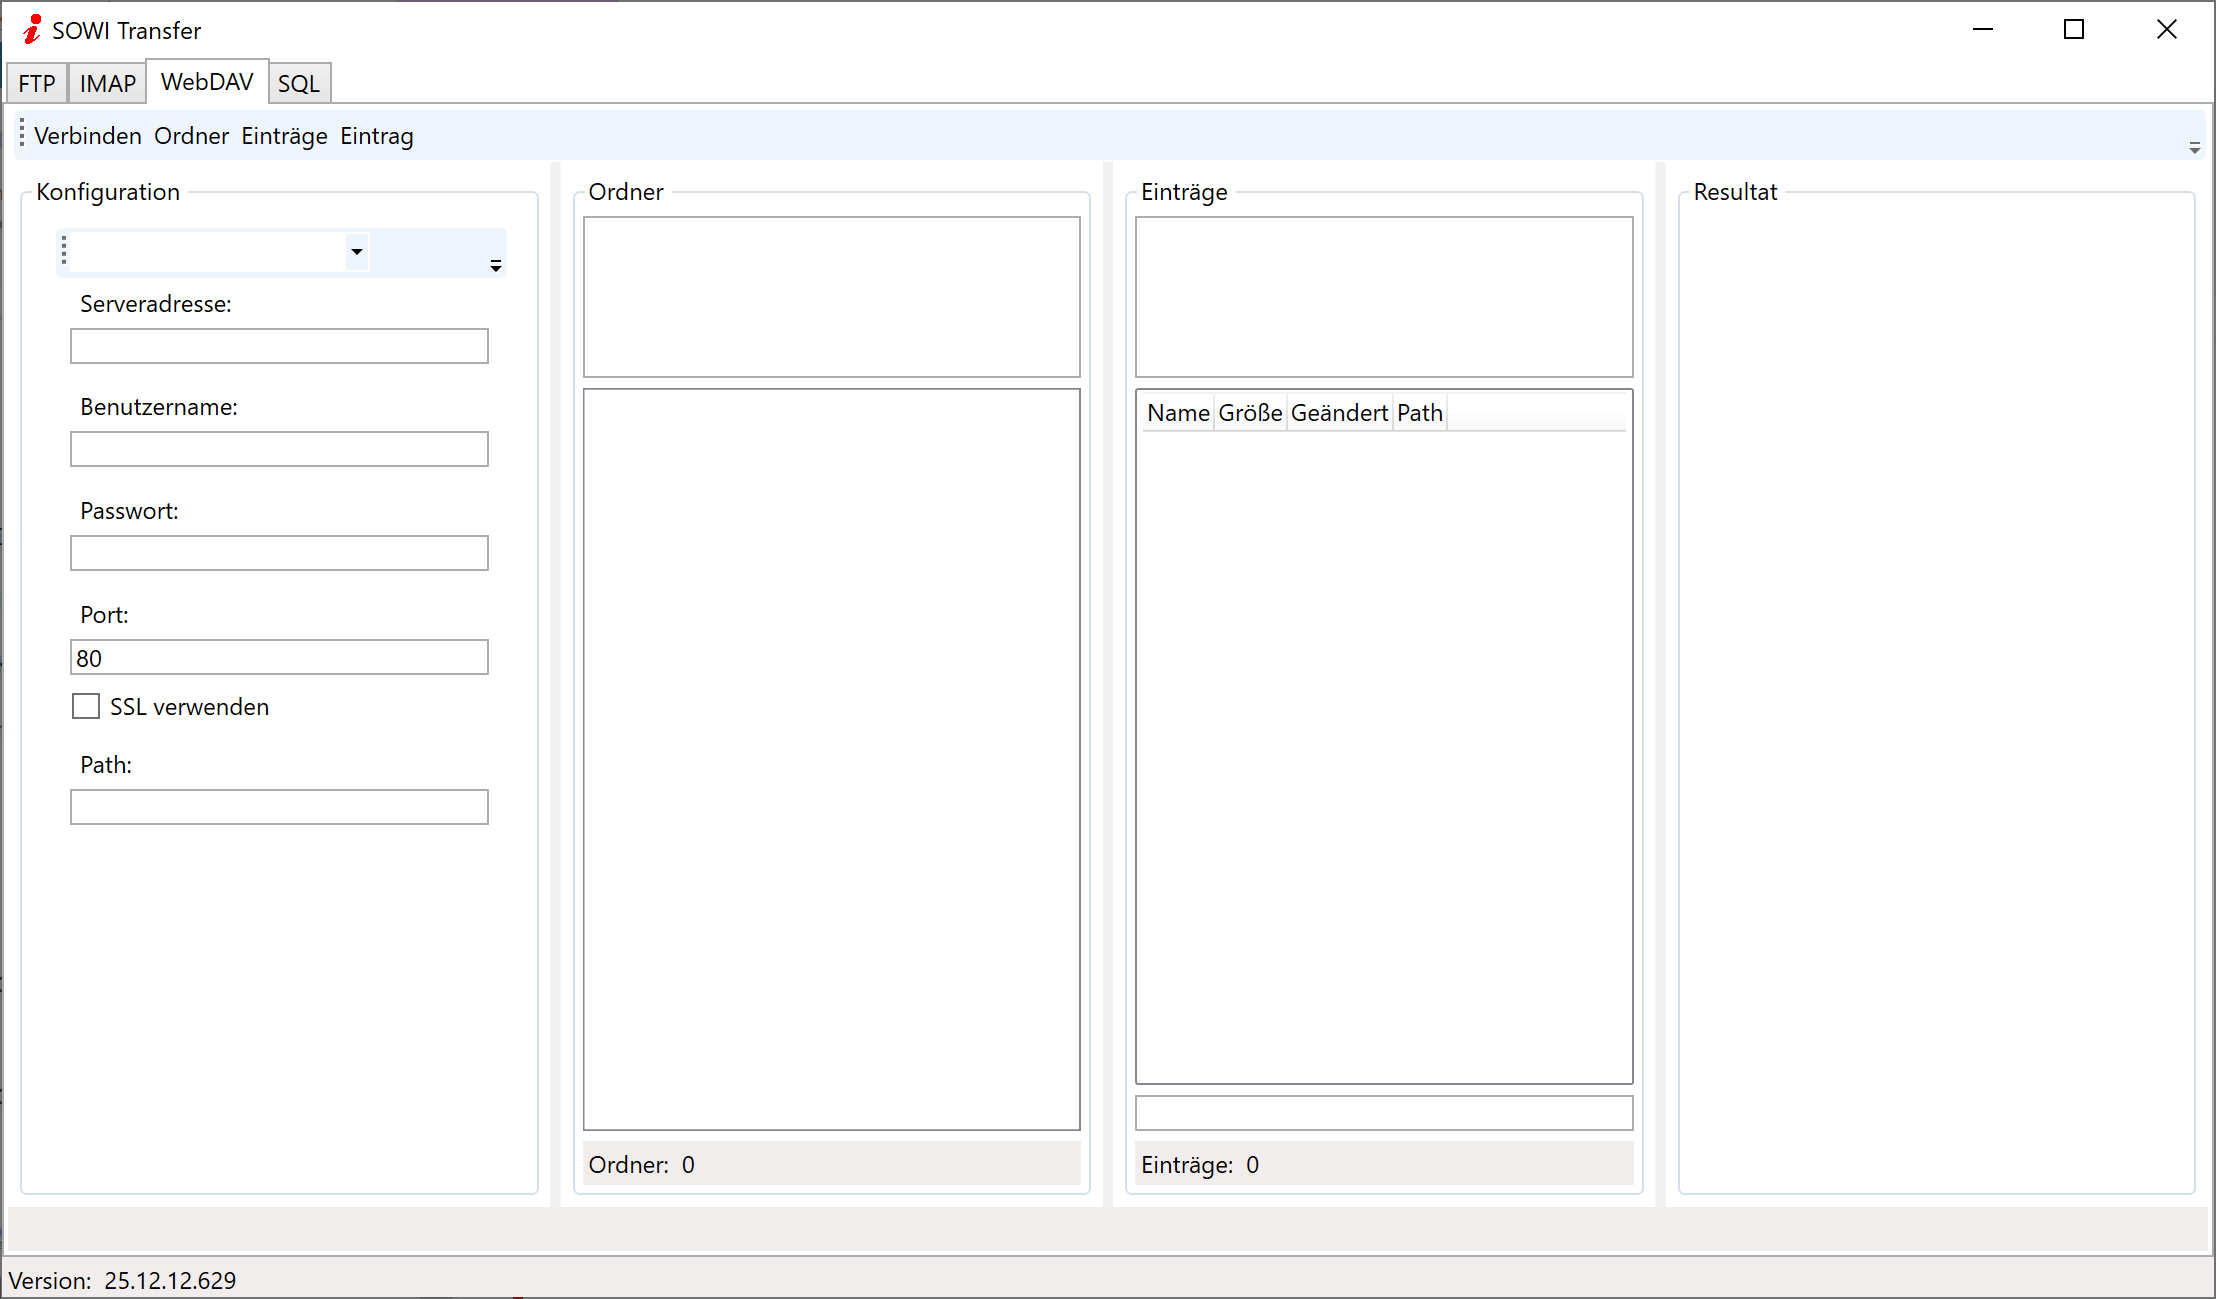2216x1299 pixels.
Task: Enable the SSL verwenden checkbox
Action: [x=86, y=707]
